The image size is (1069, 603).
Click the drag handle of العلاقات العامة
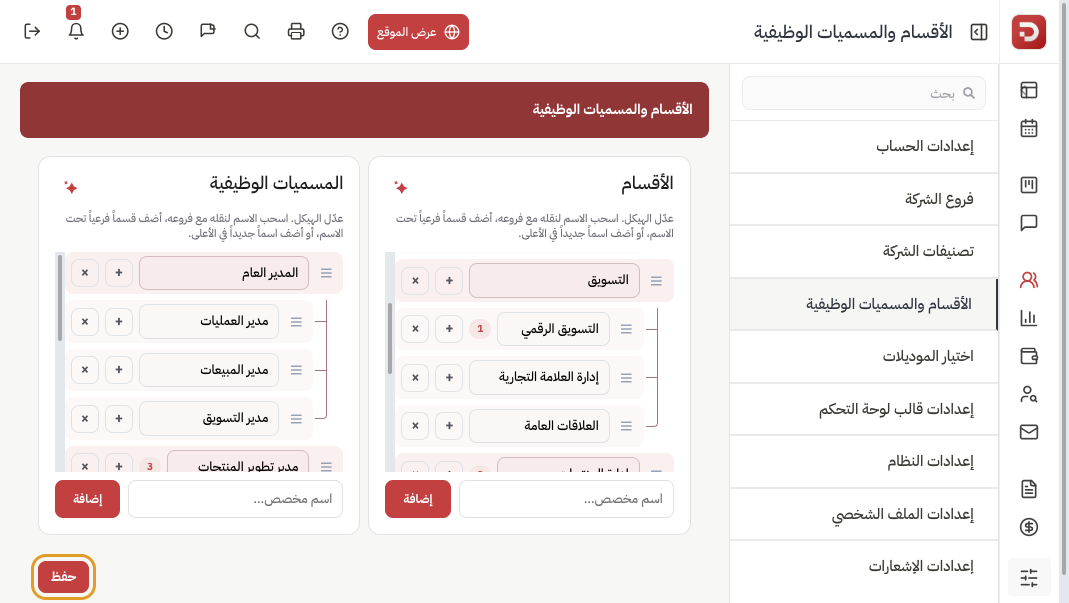point(627,426)
